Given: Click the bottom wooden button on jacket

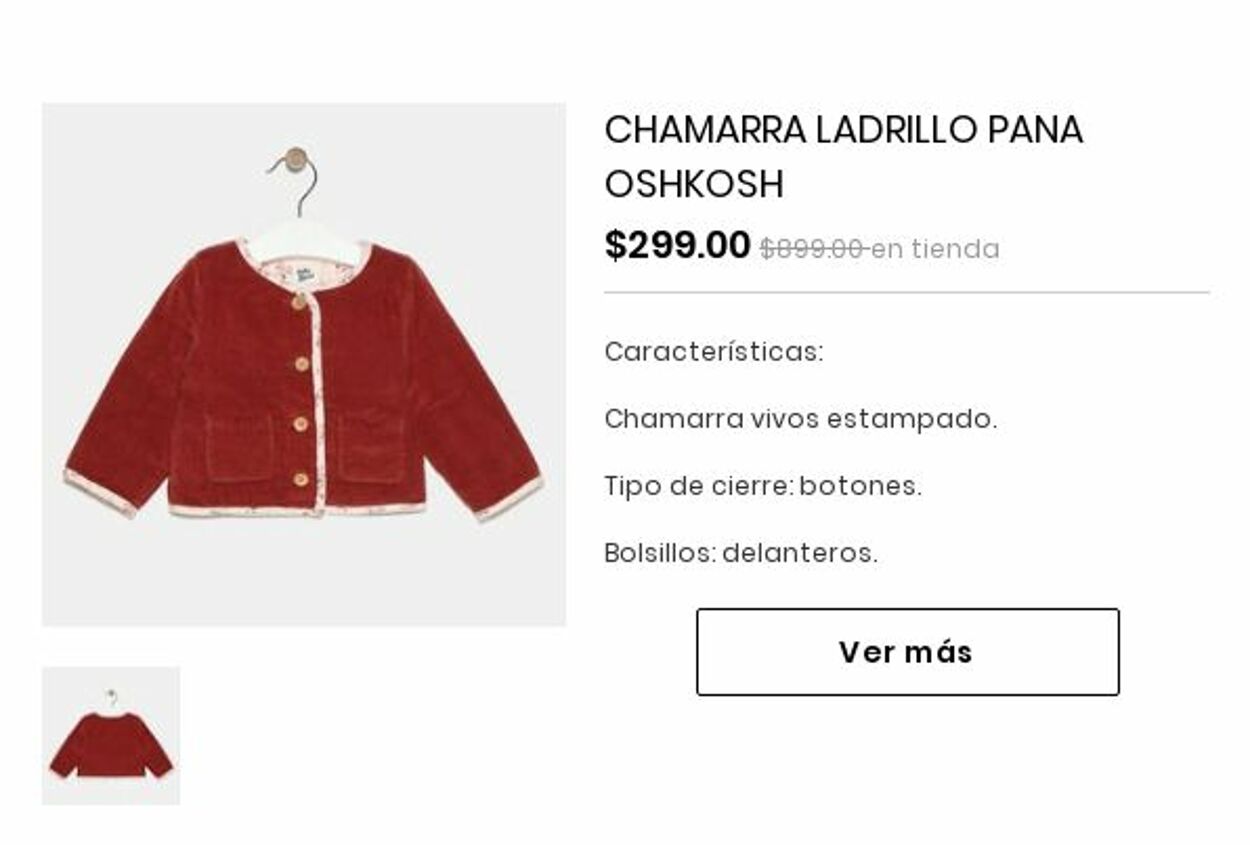Looking at the screenshot, I should [x=301, y=480].
